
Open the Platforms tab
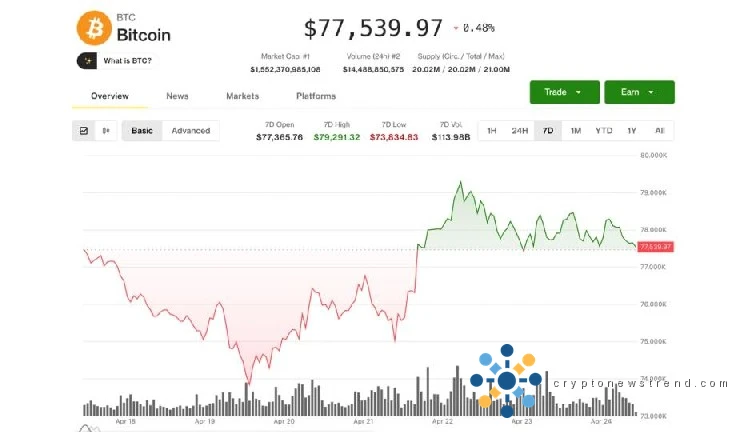pos(316,96)
